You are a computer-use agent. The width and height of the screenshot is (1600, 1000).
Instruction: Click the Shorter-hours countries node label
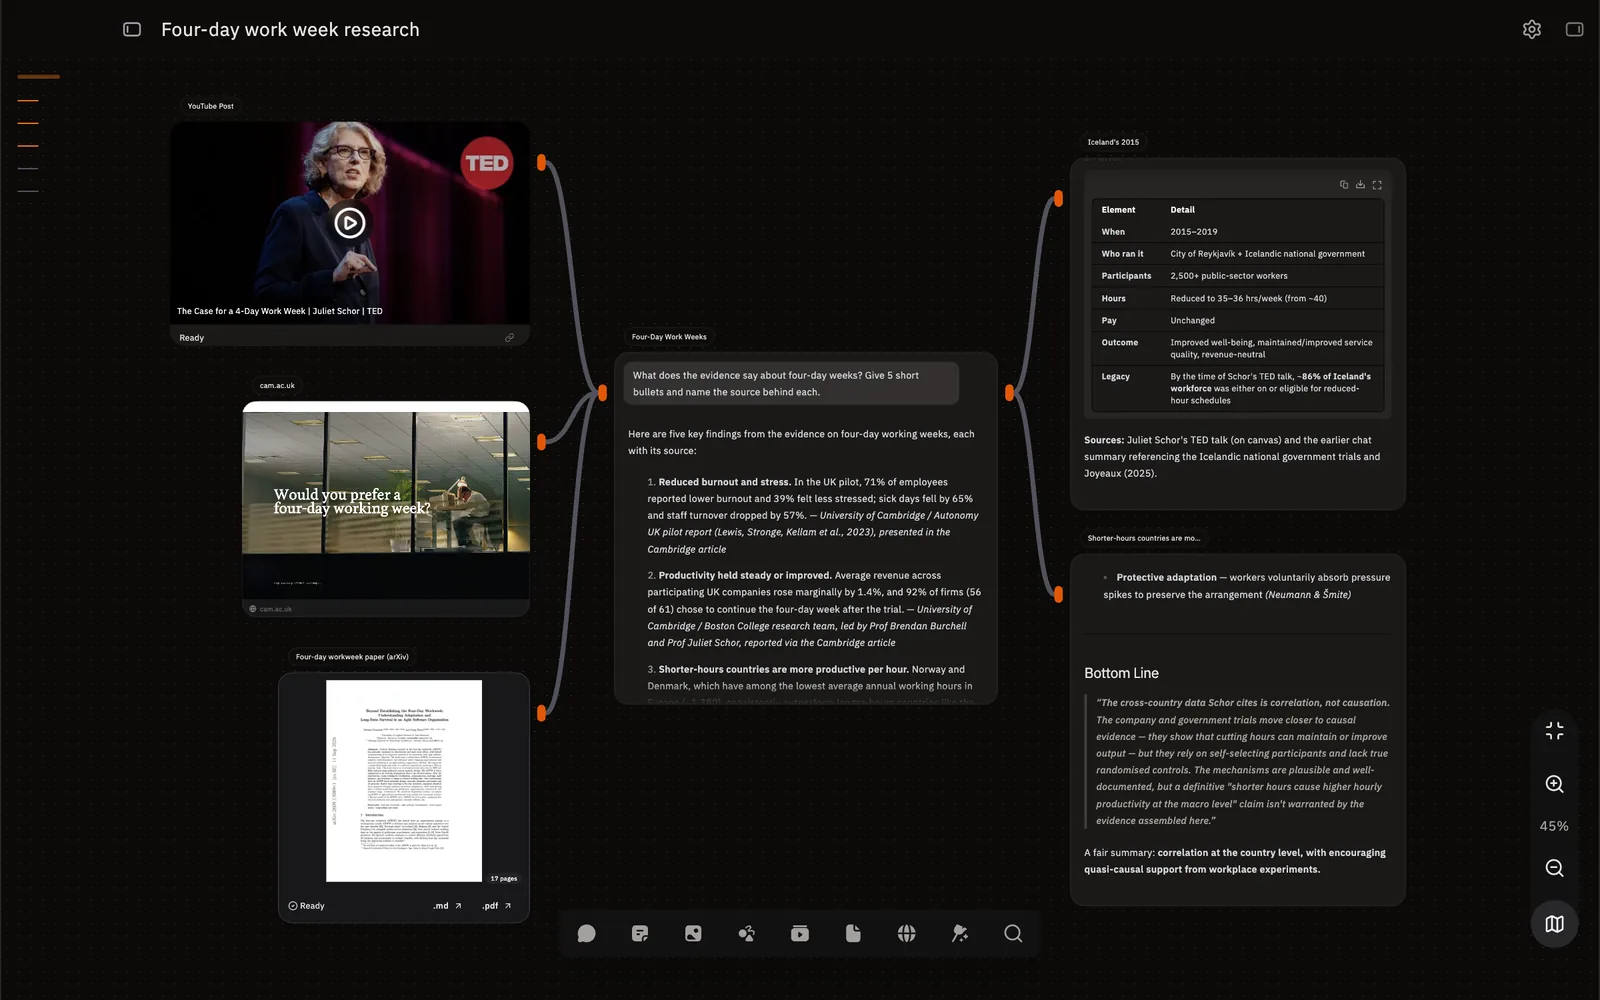click(x=1143, y=538)
